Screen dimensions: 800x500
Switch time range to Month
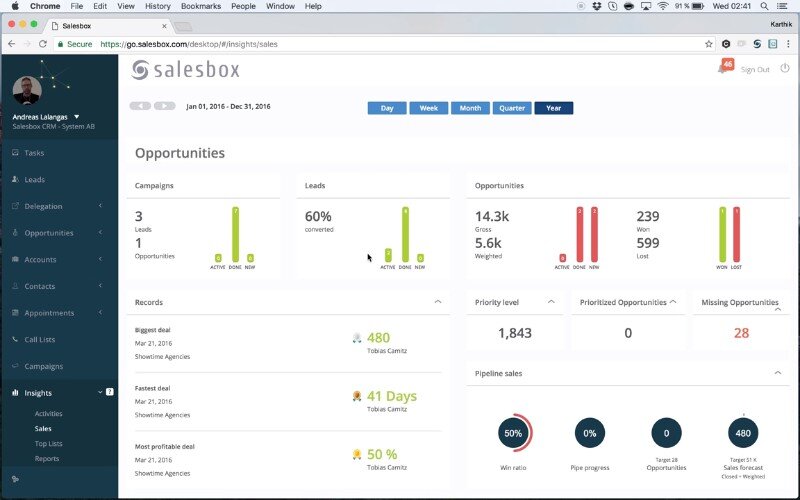click(x=470, y=108)
